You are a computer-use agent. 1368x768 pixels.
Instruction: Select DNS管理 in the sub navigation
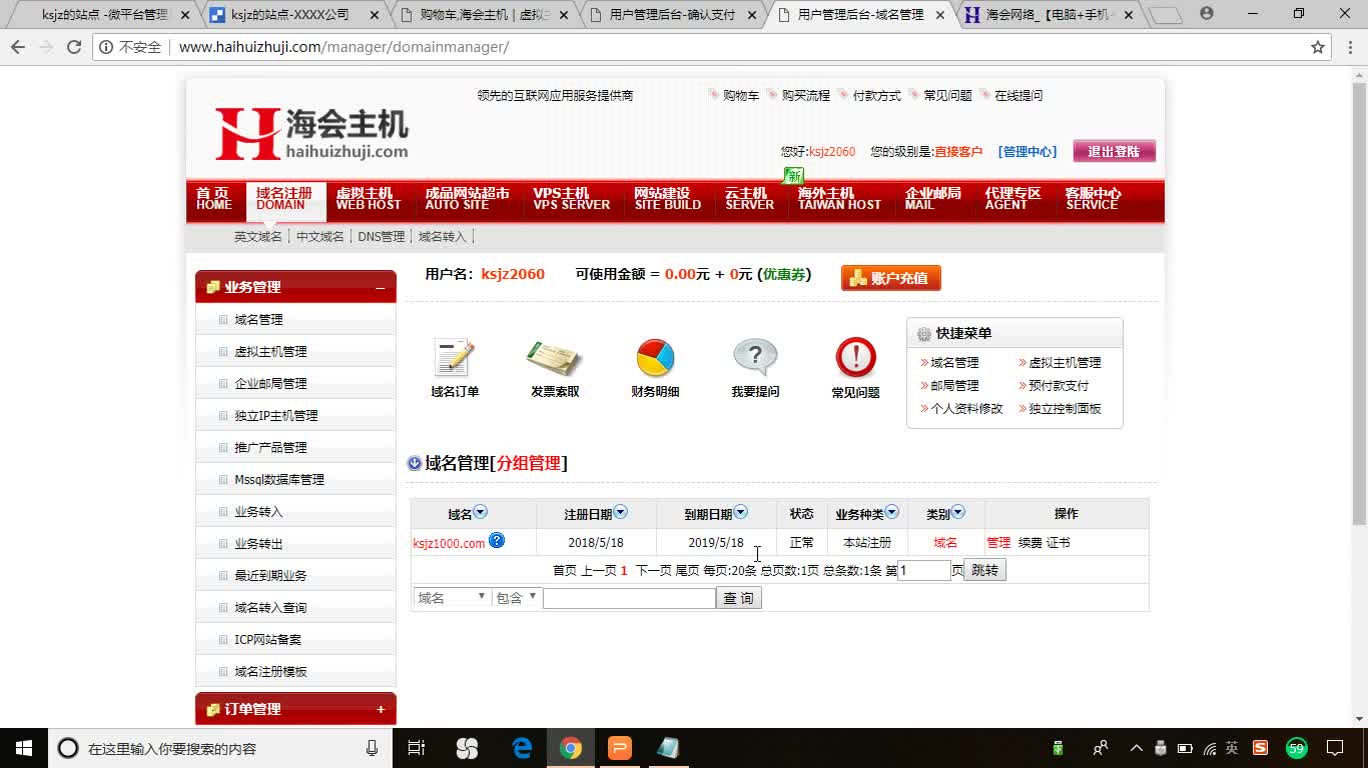[378, 236]
